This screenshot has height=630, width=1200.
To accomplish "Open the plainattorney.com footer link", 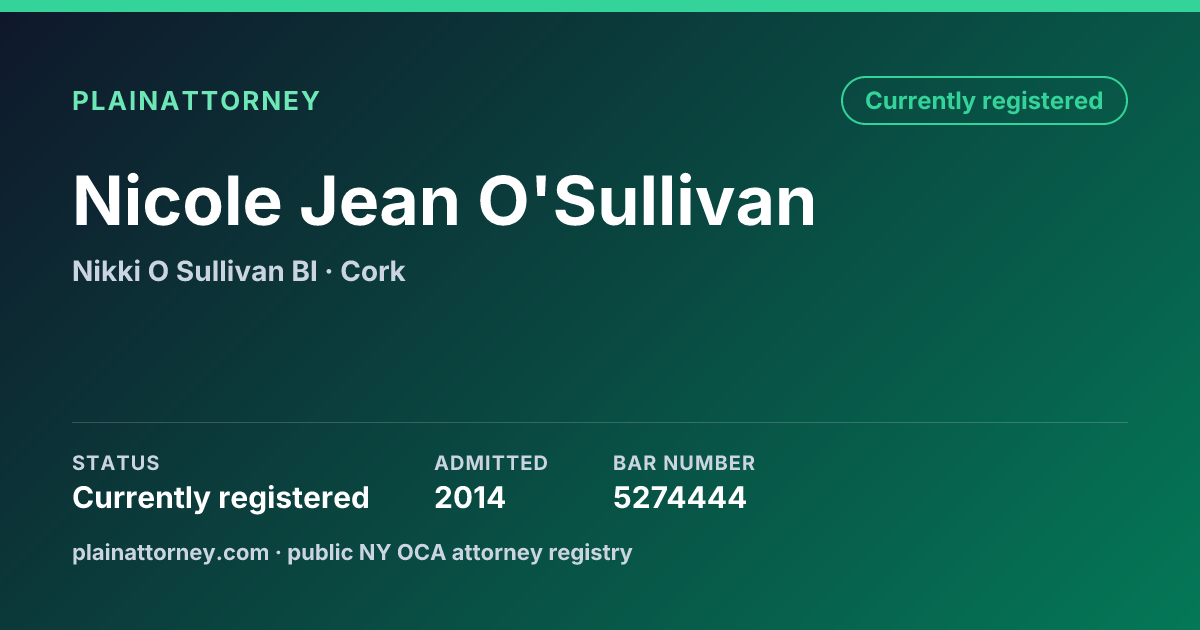I will tap(171, 552).
